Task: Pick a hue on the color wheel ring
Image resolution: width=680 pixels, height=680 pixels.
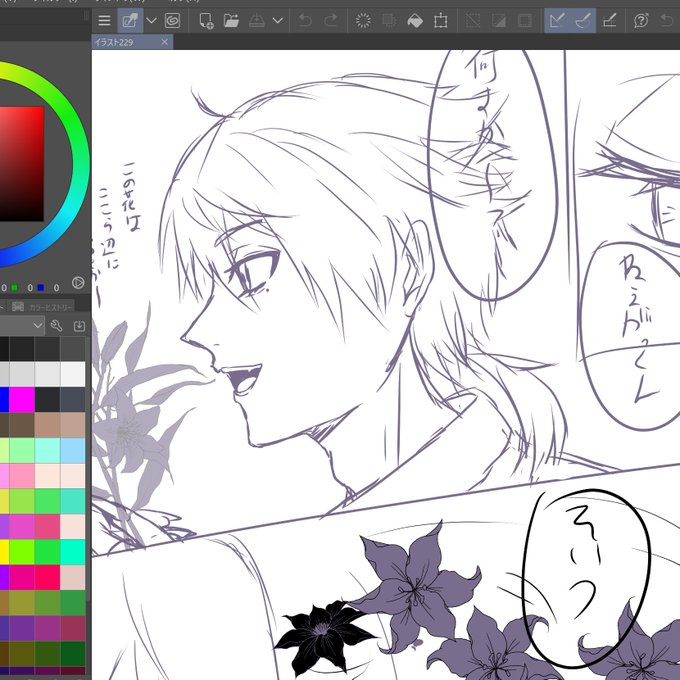Action: click(x=80, y=165)
